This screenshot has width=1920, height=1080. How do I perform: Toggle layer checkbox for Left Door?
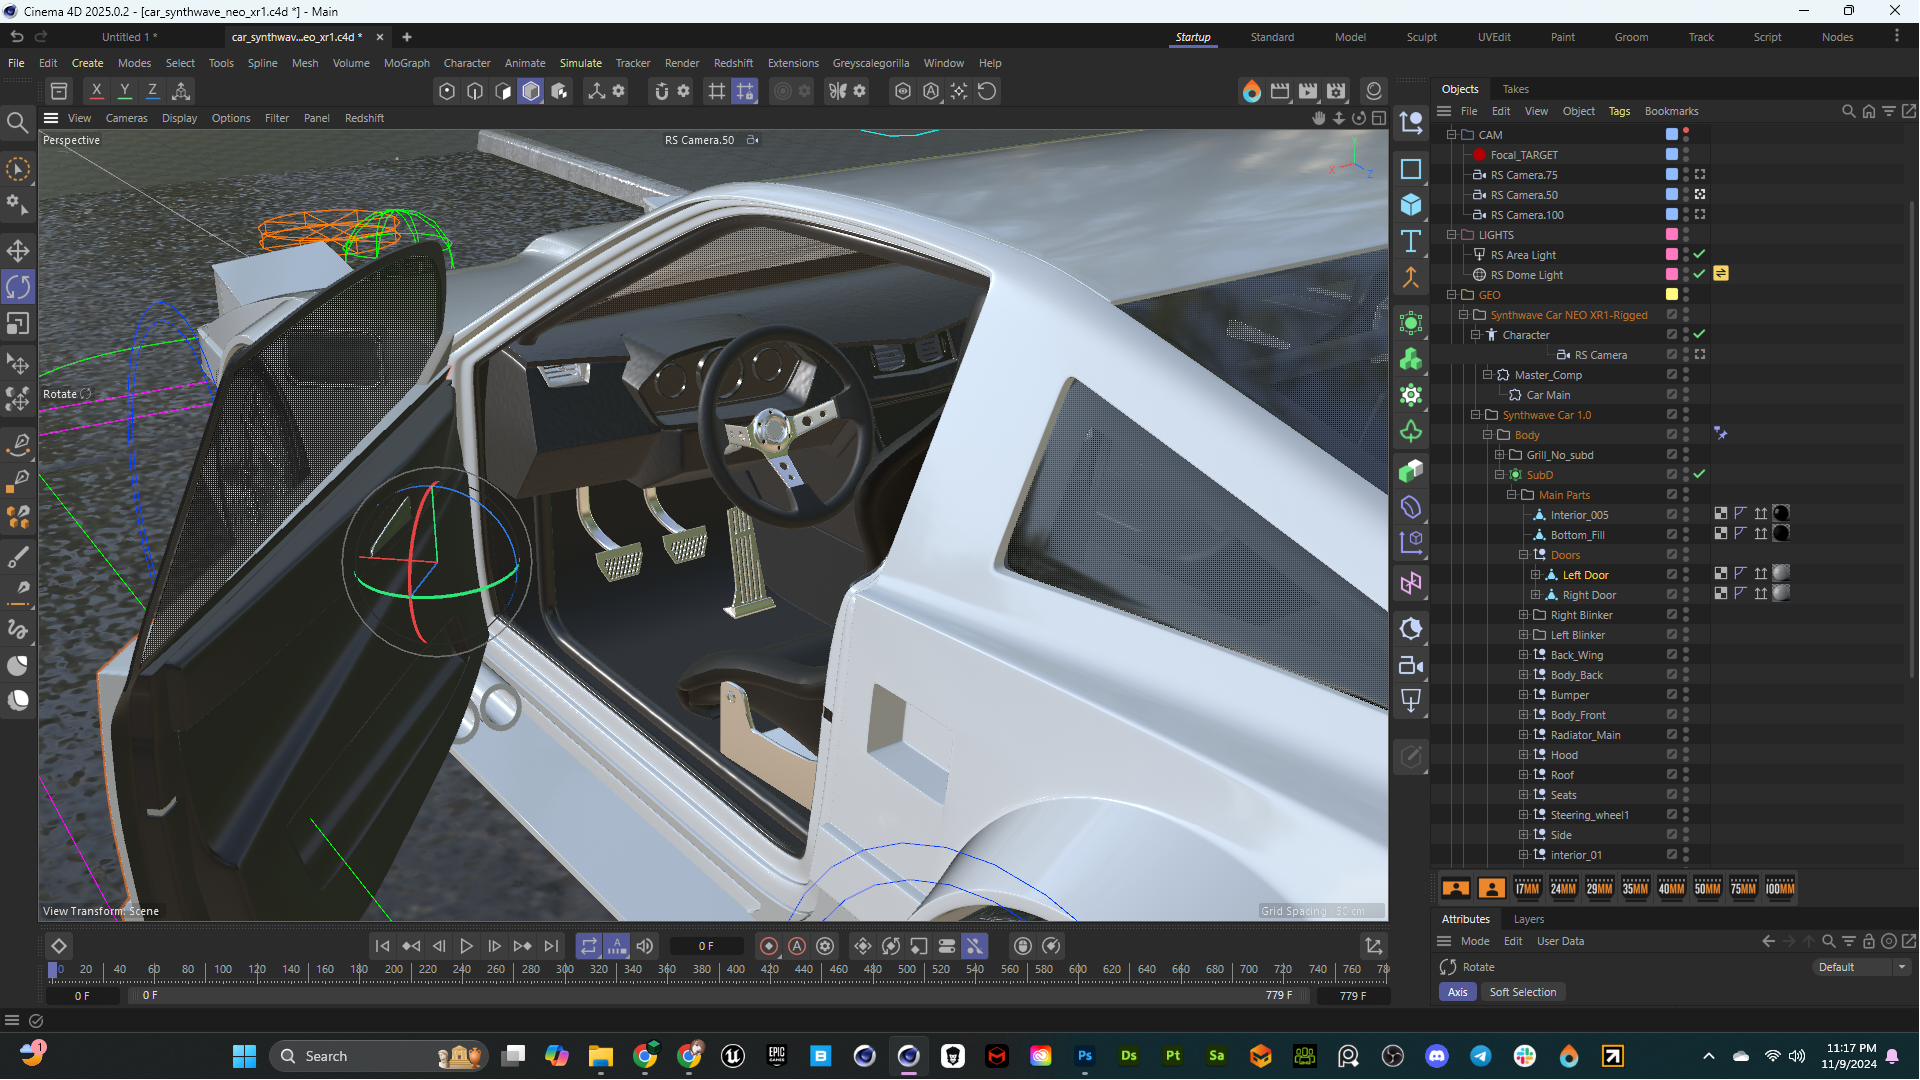point(1671,575)
